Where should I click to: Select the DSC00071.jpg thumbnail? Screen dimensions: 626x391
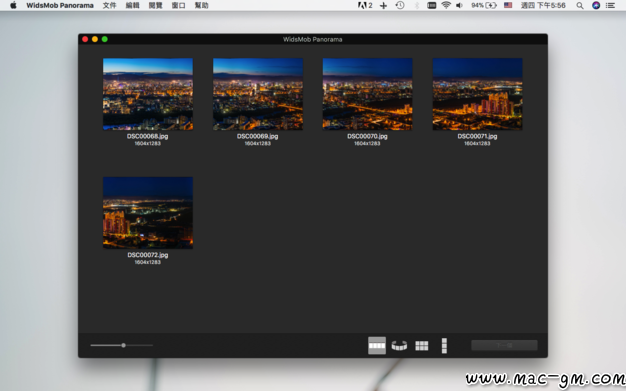pos(477,94)
